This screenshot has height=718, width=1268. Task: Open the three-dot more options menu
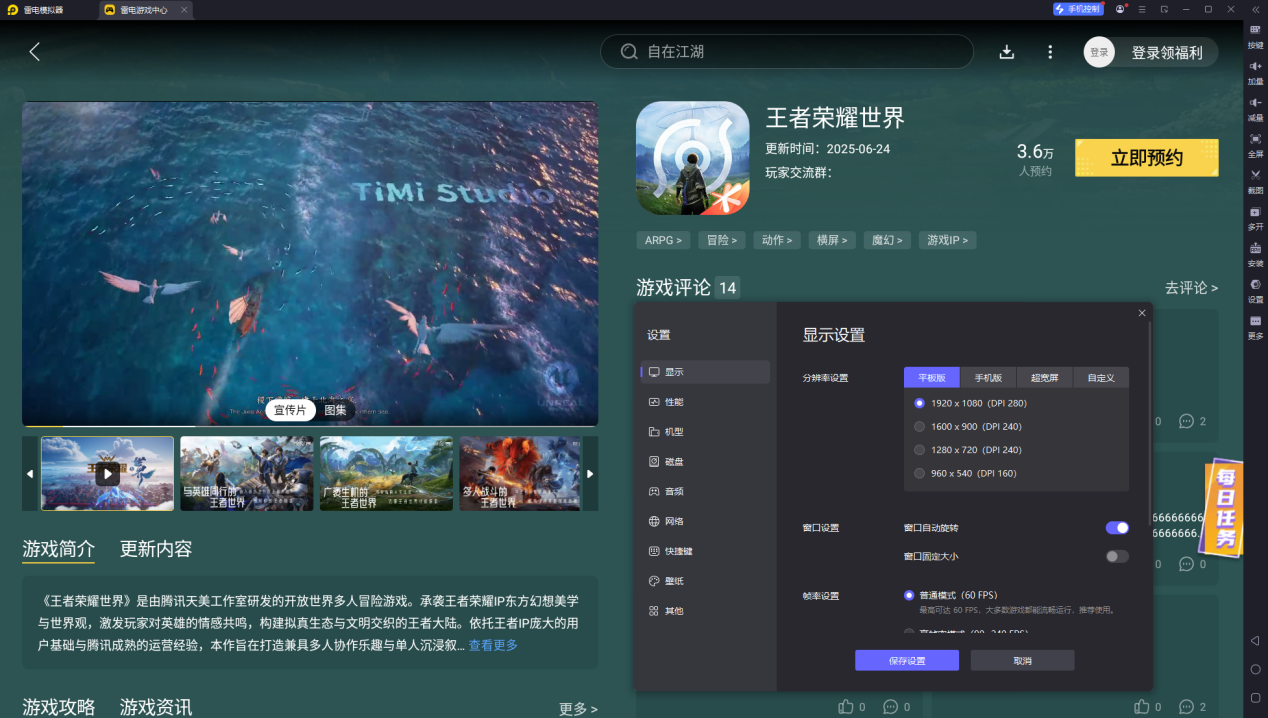[1050, 52]
